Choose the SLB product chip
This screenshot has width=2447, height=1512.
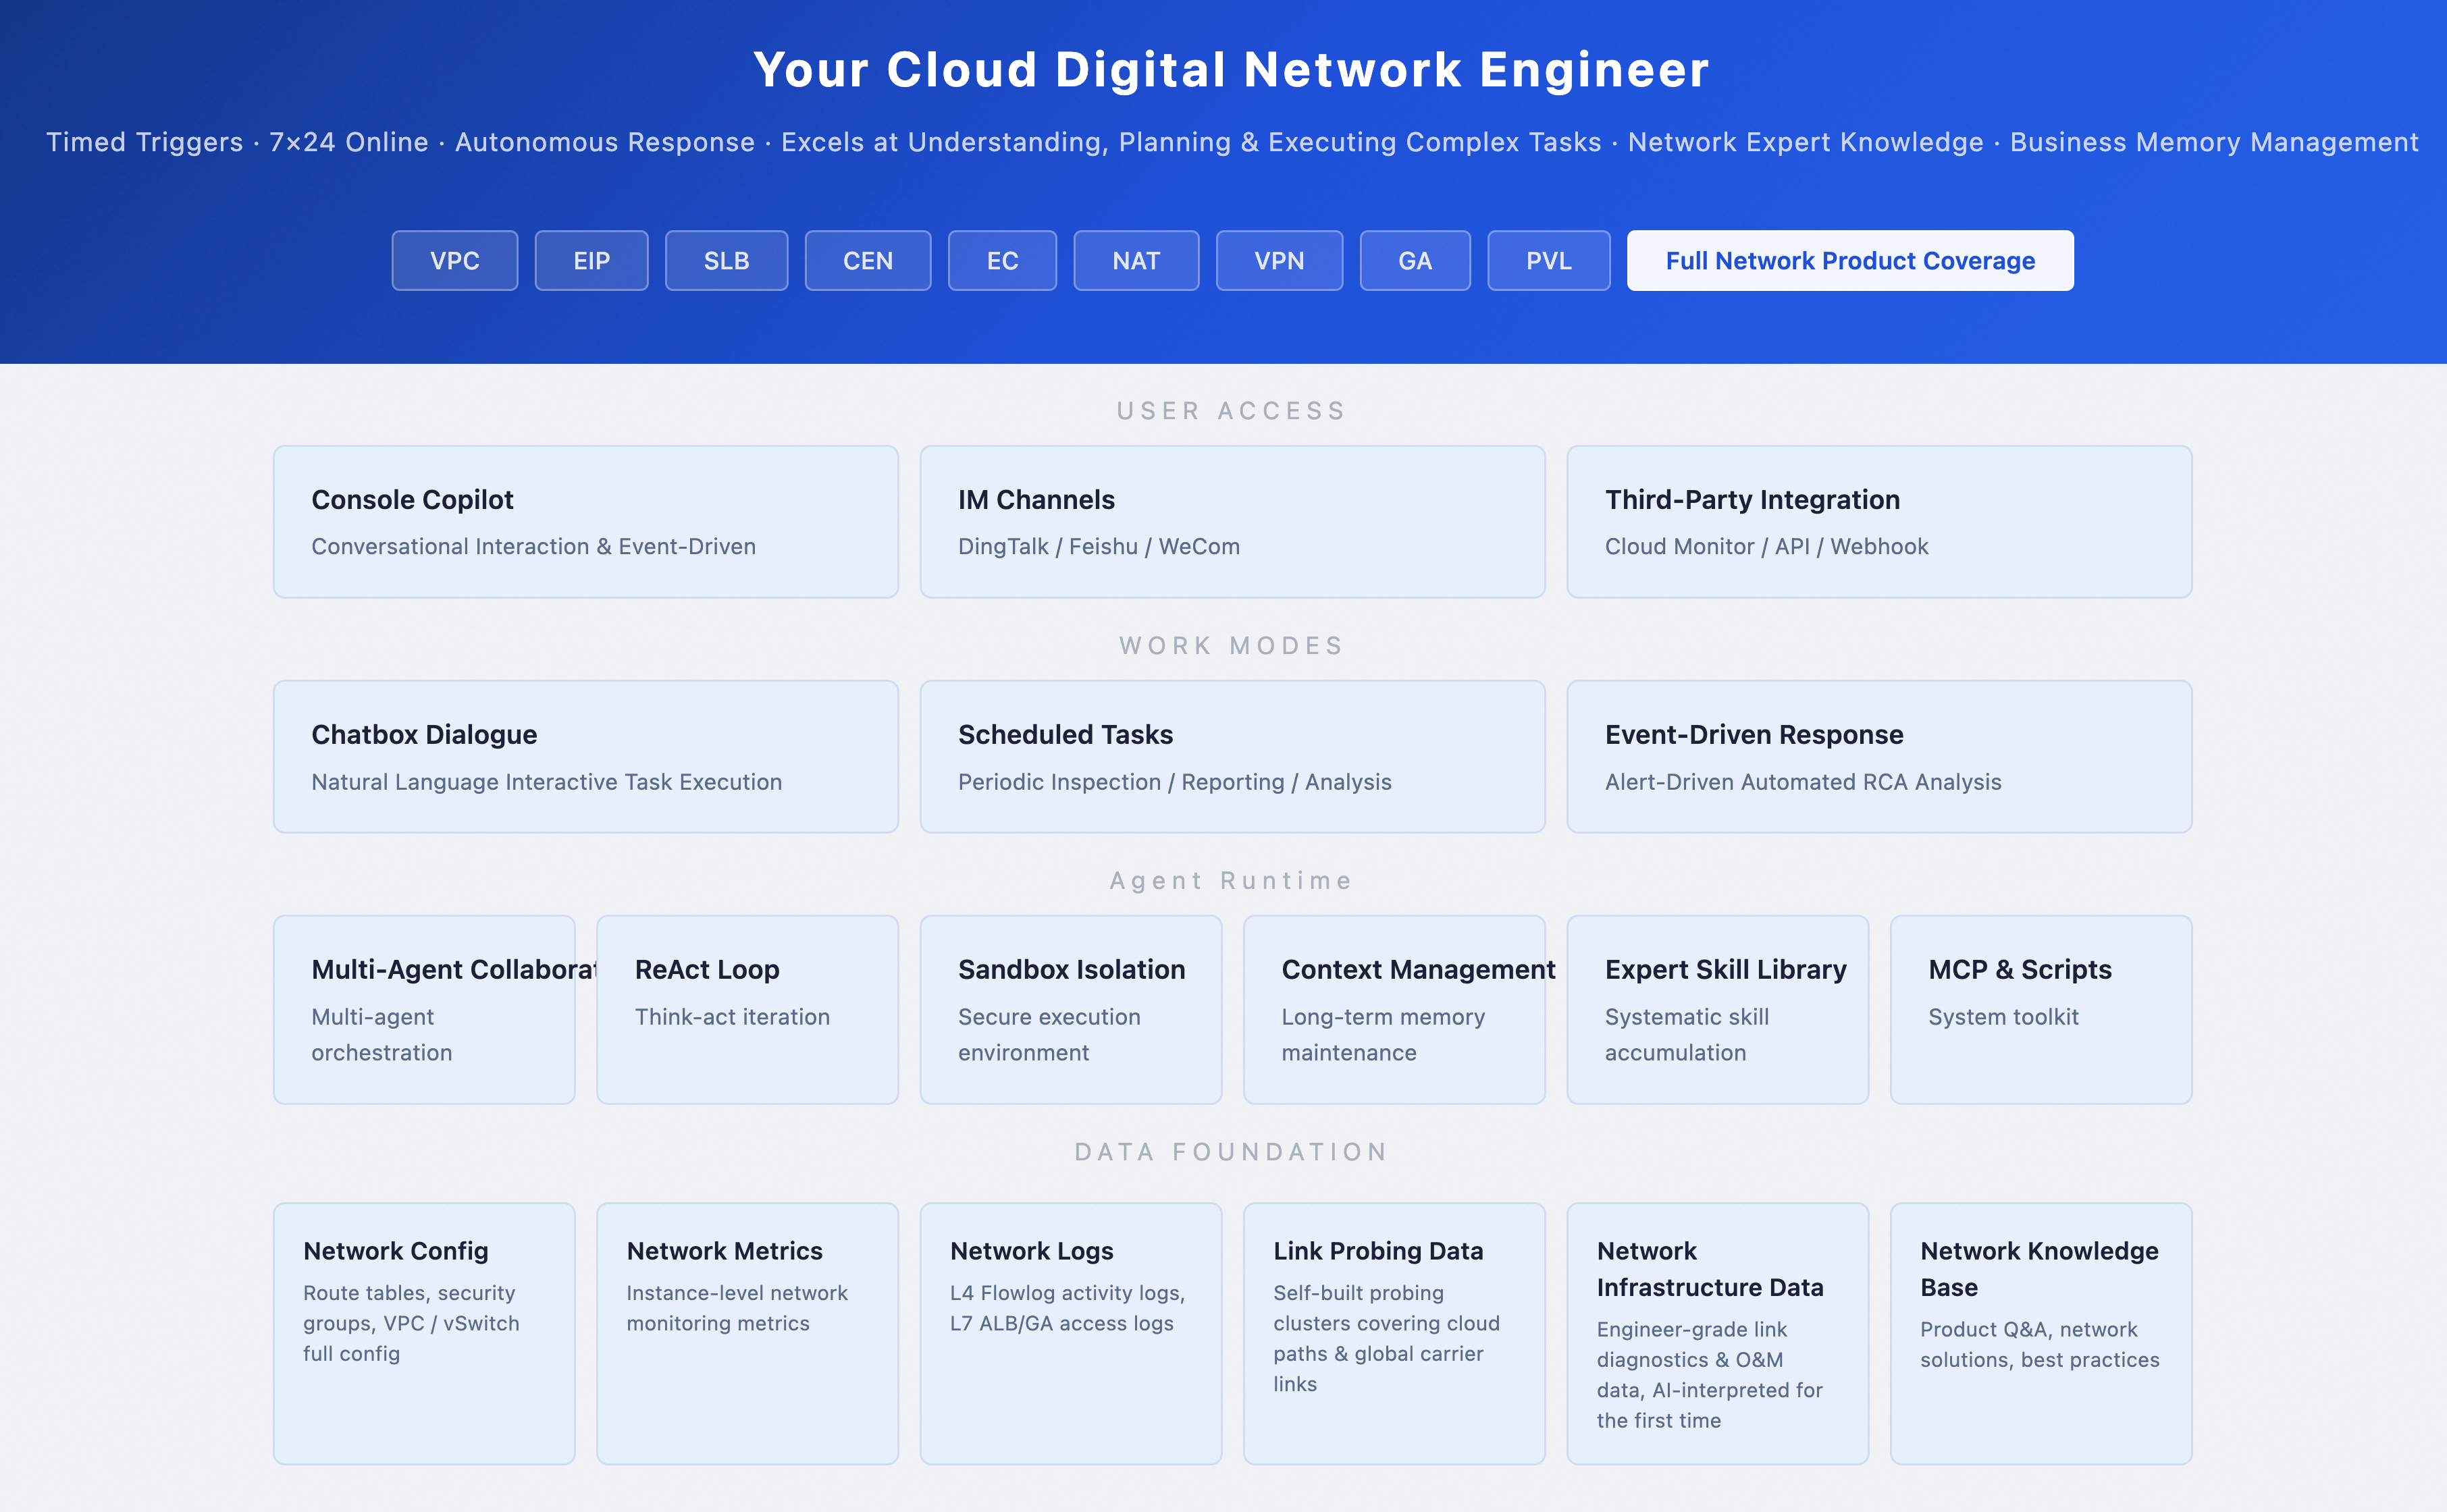(x=726, y=261)
